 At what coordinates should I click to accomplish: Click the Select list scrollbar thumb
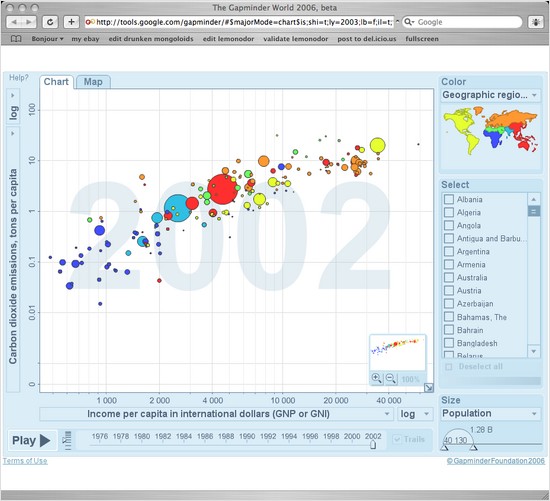(534, 211)
